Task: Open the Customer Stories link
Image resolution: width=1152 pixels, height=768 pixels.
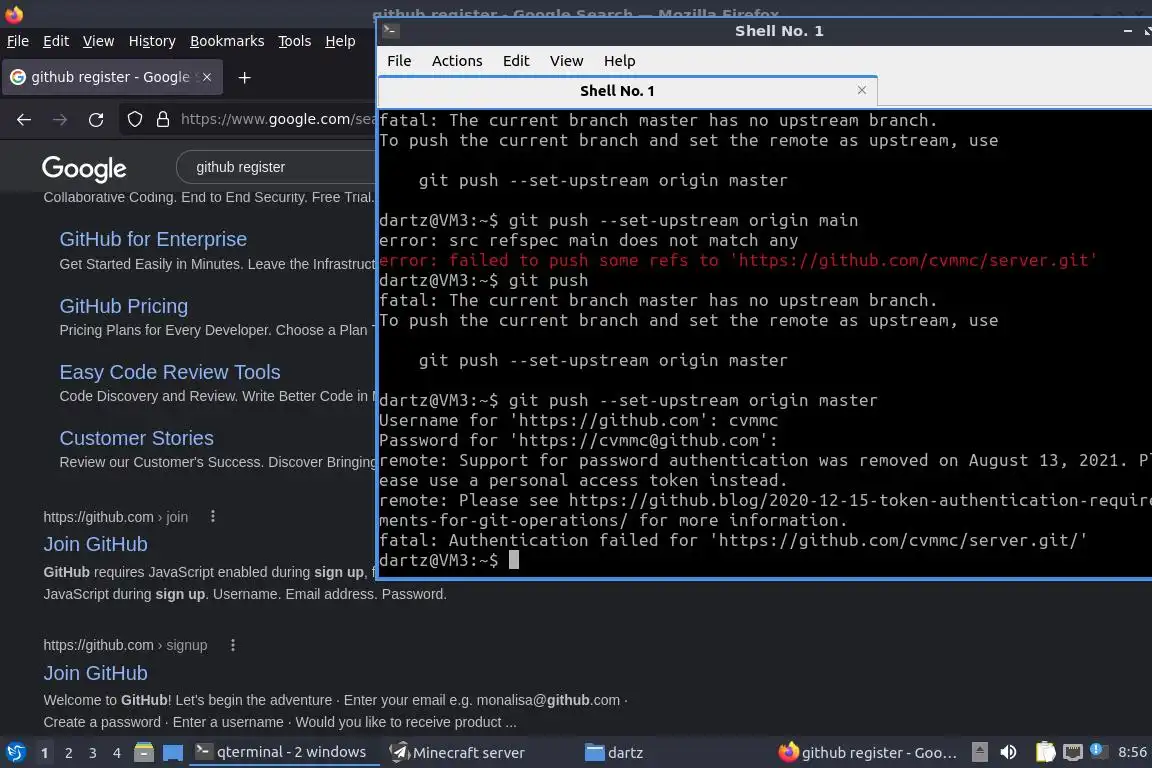Action: click(x=137, y=438)
